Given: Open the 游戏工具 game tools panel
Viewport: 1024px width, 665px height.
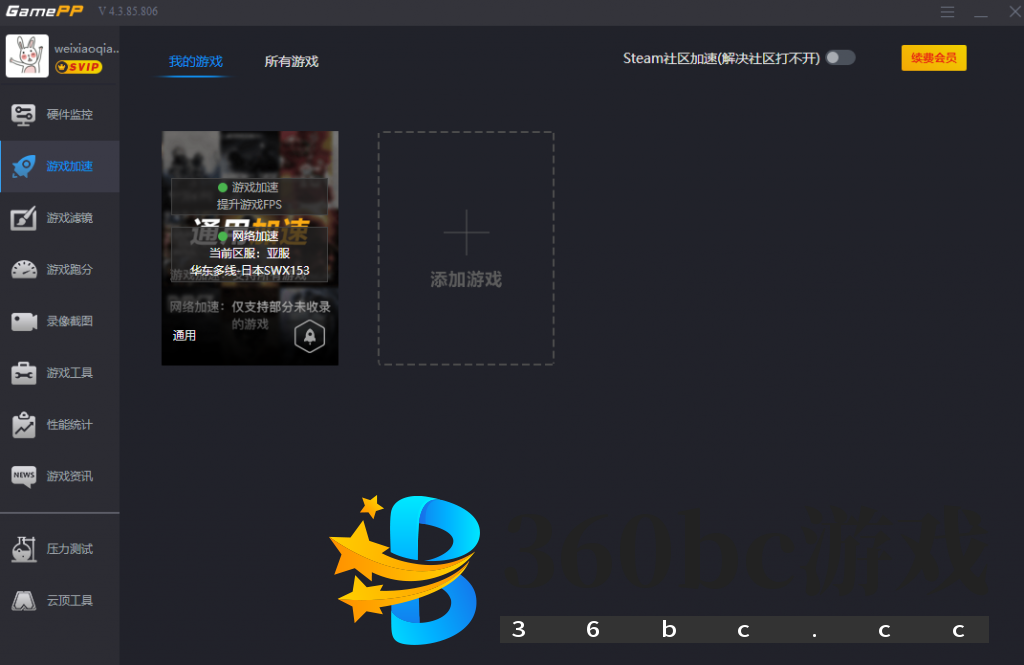Looking at the screenshot, I should click(60, 373).
